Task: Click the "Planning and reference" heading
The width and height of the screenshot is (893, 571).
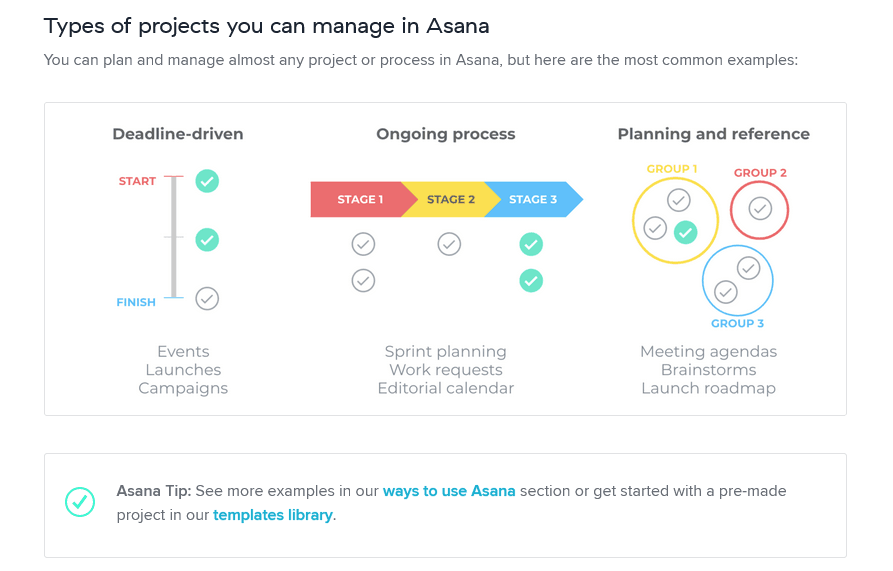Action: click(713, 134)
